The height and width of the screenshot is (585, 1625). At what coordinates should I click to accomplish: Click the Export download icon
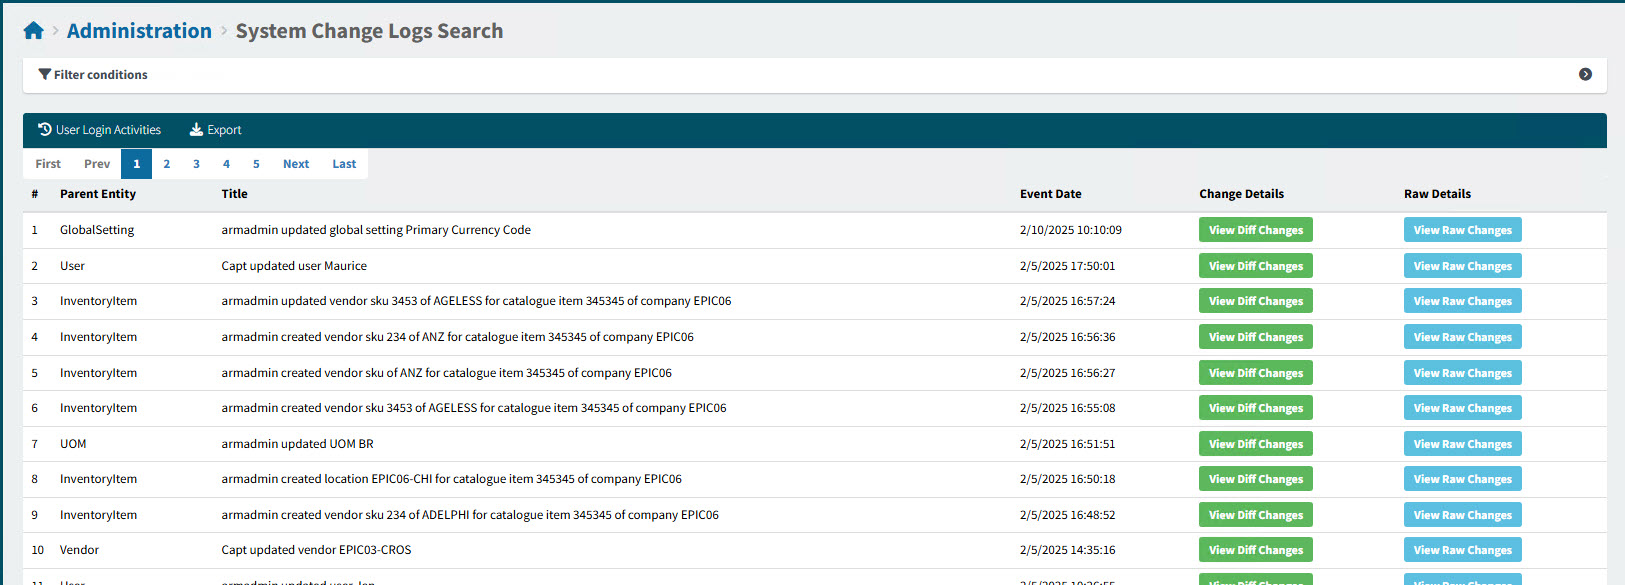click(196, 130)
